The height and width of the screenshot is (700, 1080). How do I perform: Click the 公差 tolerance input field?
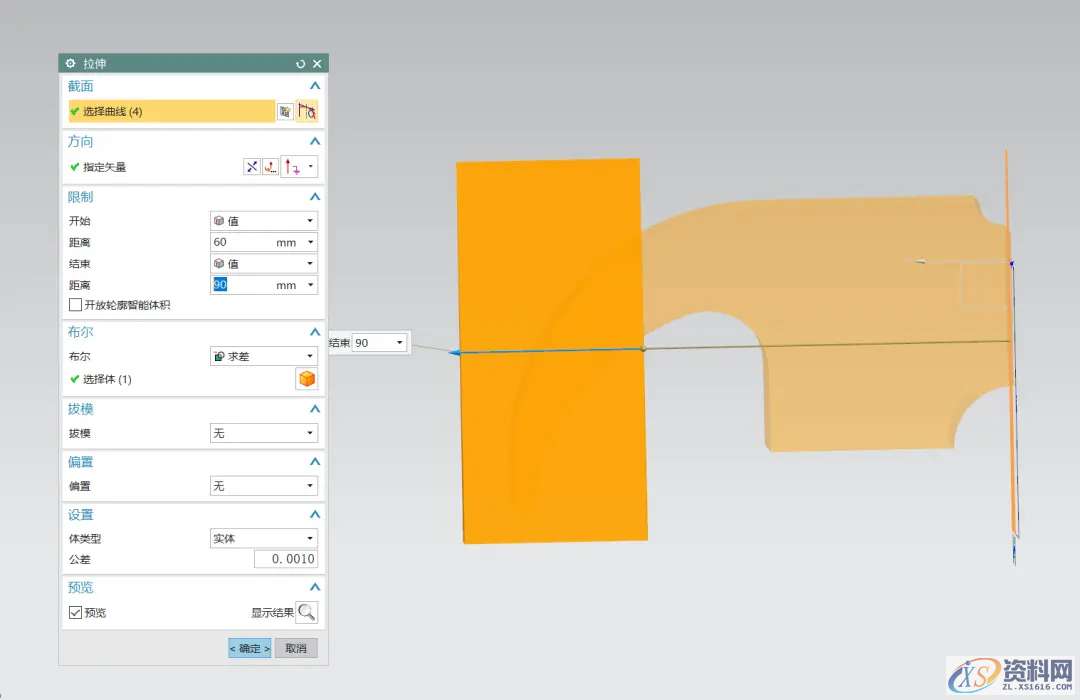[285, 559]
